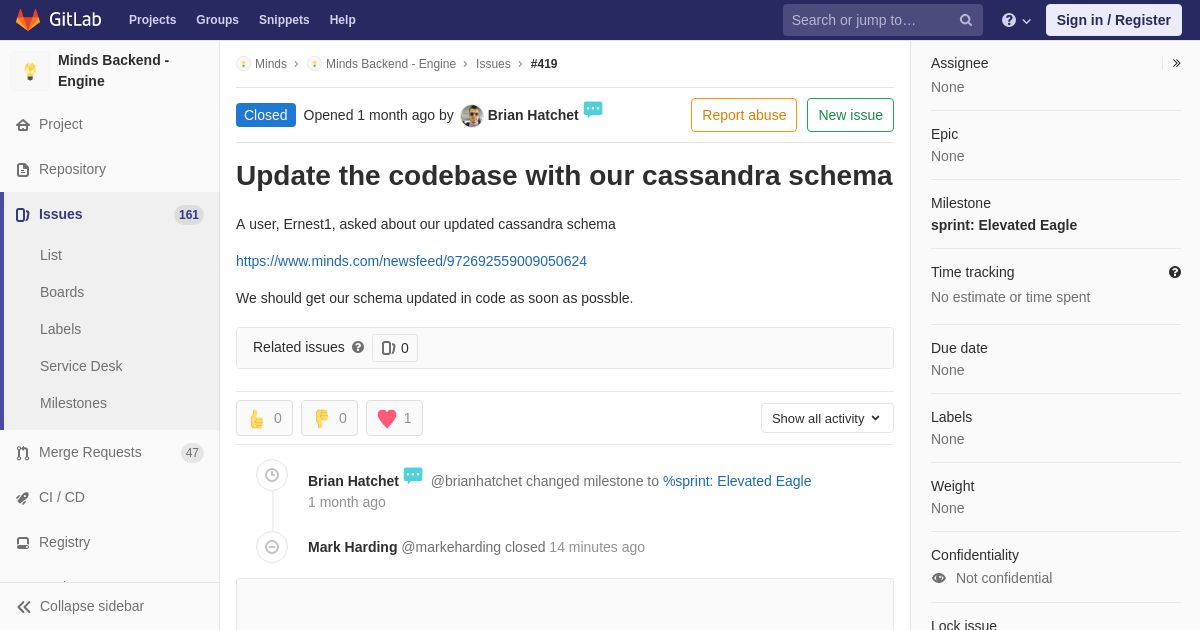The width and height of the screenshot is (1200, 630).
Task: Click the thumbs down reaction
Action: tap(329, 418)
